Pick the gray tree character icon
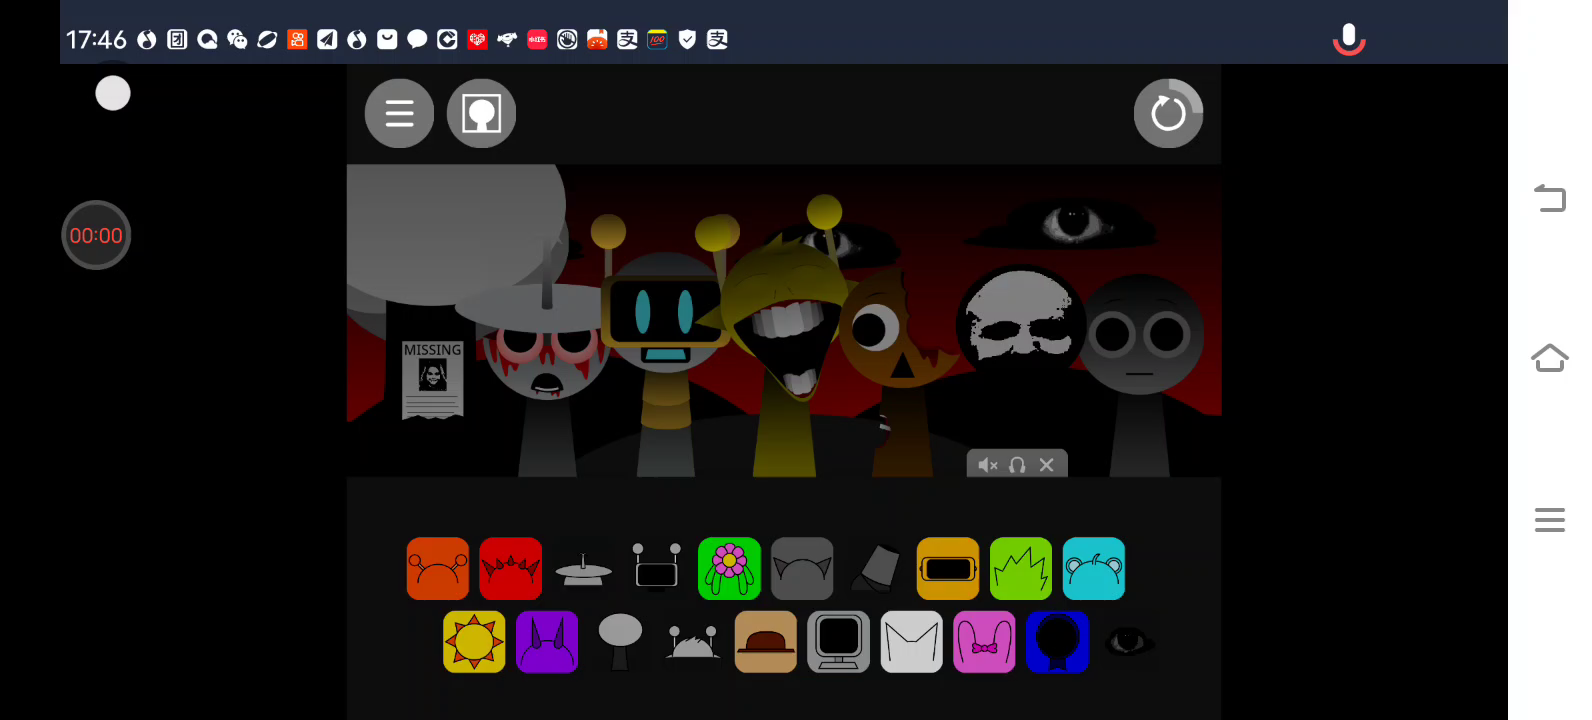The height and width of the screenshot is (720, 1592). 620,642
